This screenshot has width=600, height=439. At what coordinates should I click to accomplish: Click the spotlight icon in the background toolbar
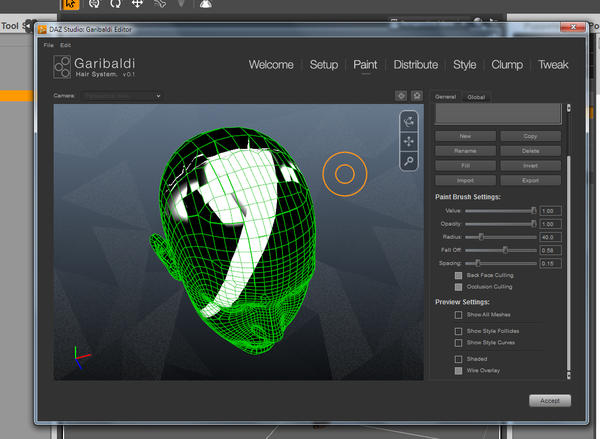(x=206, y=4)
